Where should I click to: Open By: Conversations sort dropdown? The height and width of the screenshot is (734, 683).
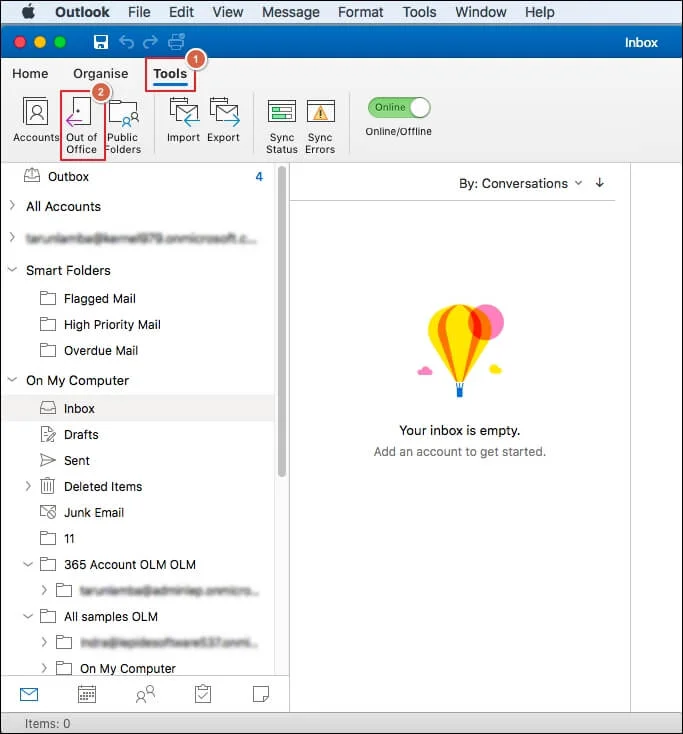520,184
